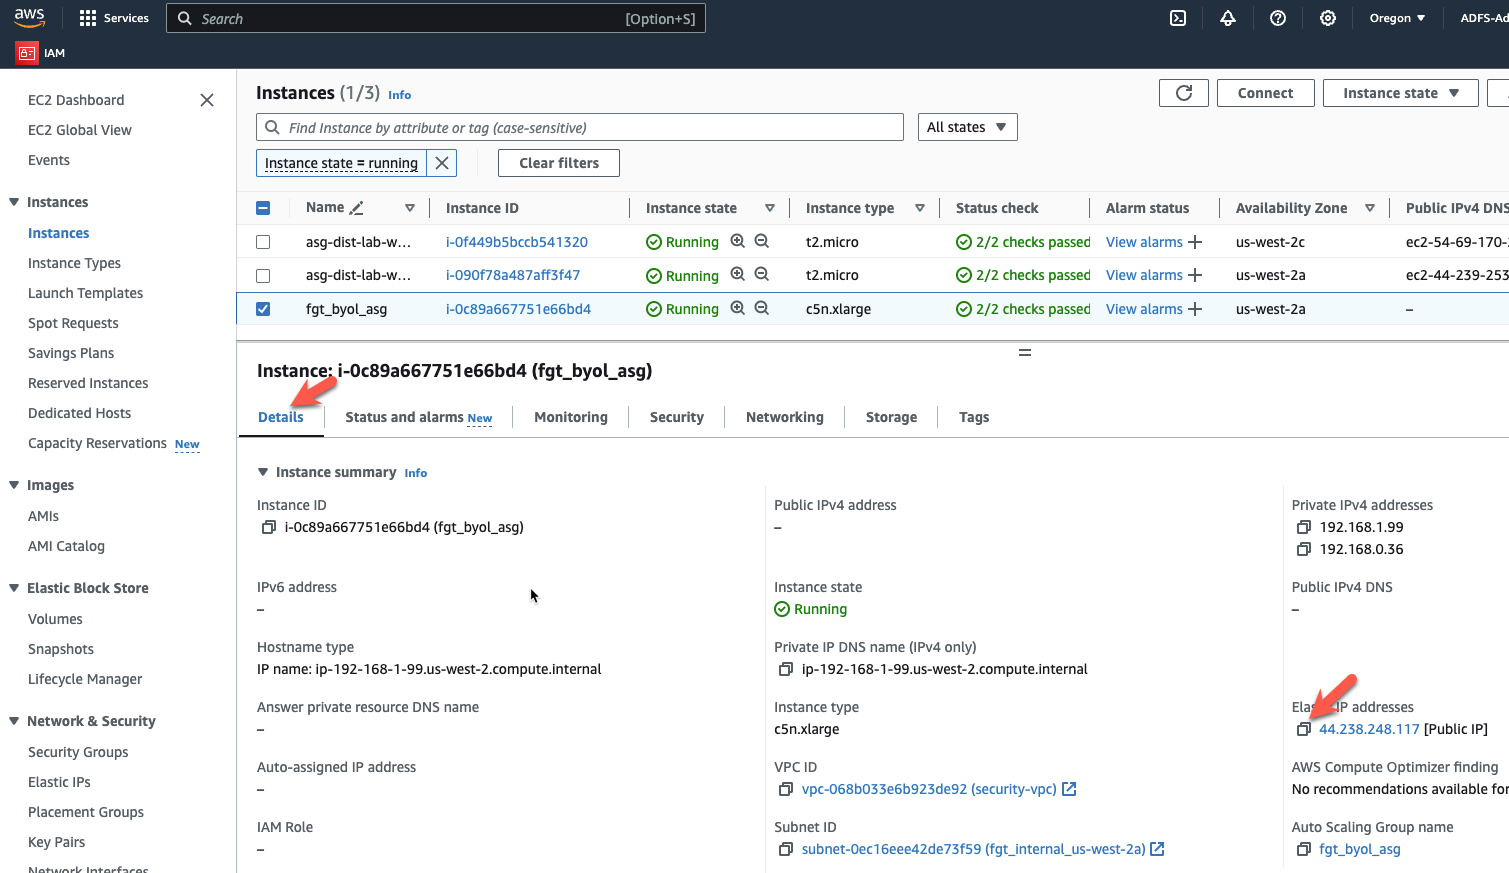Switch to the Tags tab
Image resolution: width=1509 pixels, height=873 pixels.
click(x=974, y=417)
